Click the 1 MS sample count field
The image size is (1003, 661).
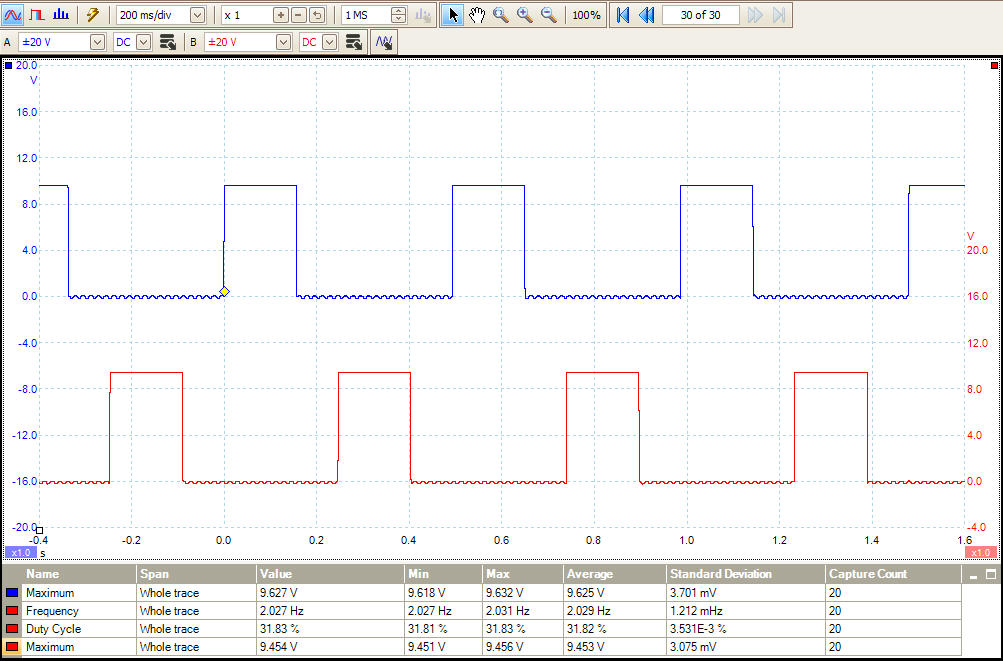click(366, 15)
